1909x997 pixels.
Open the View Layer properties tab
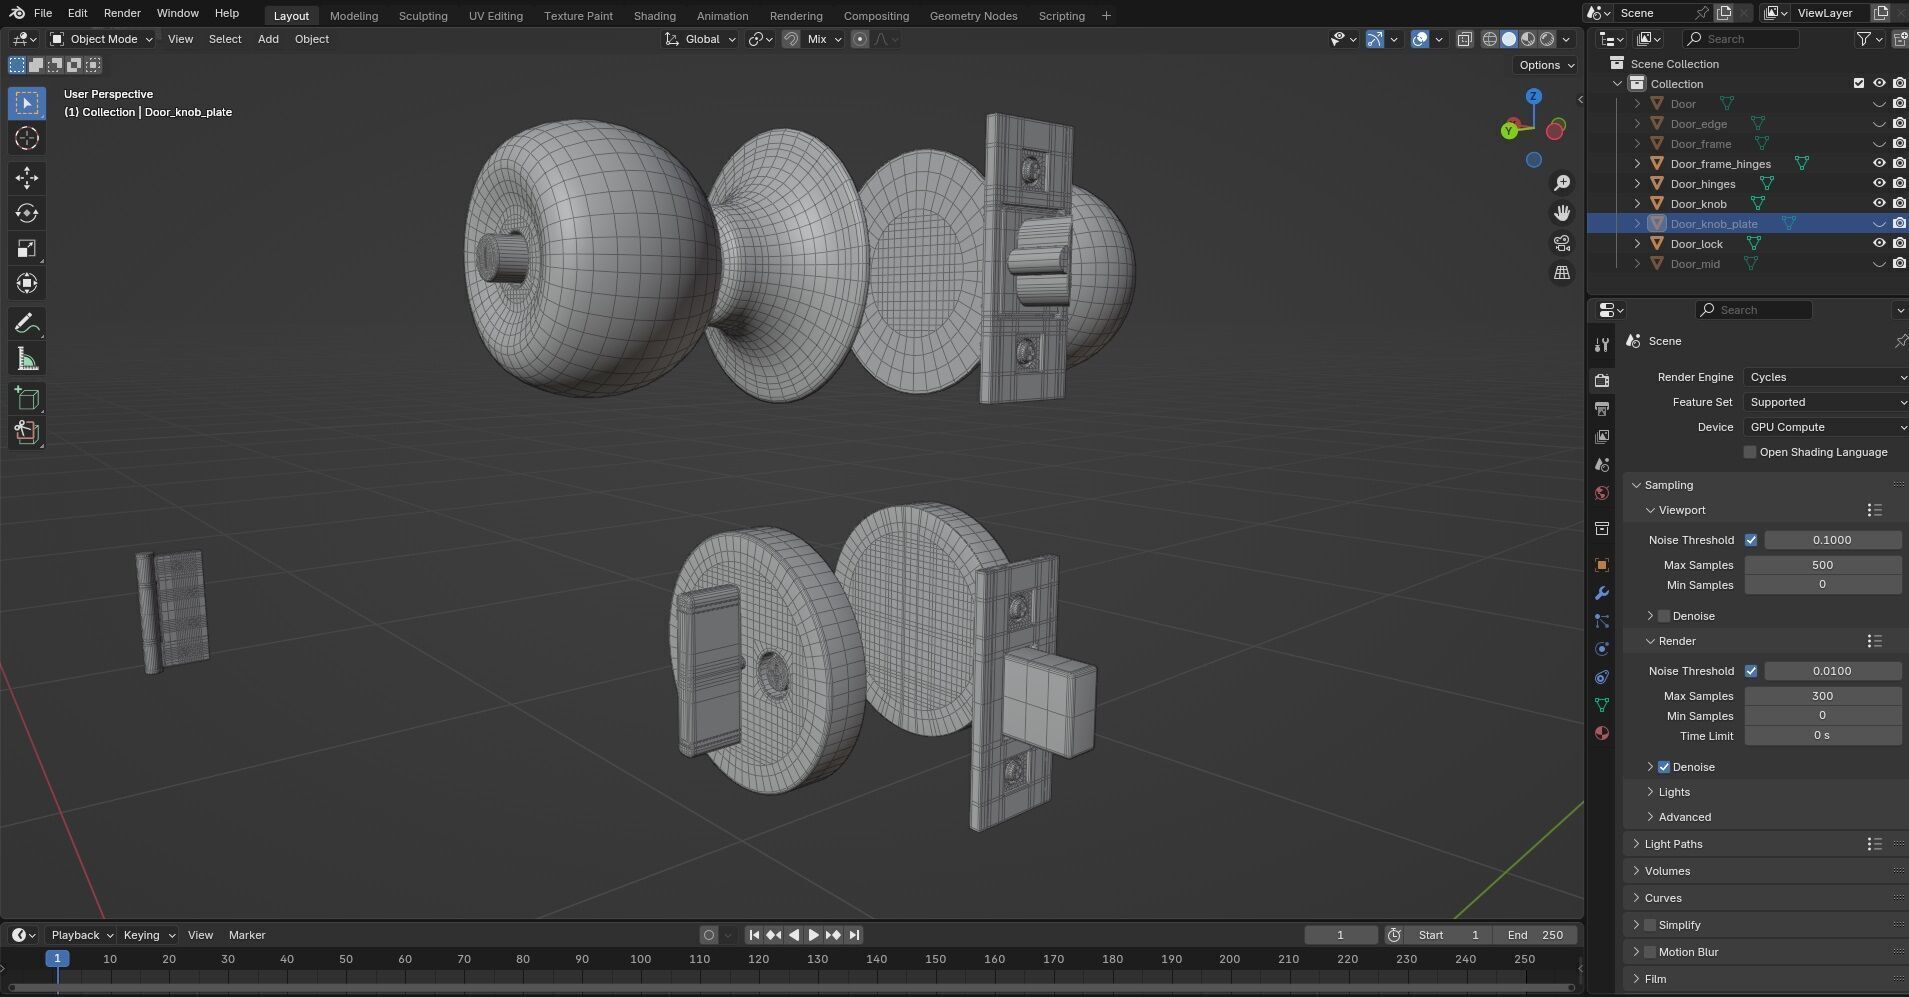(1602, 437)
